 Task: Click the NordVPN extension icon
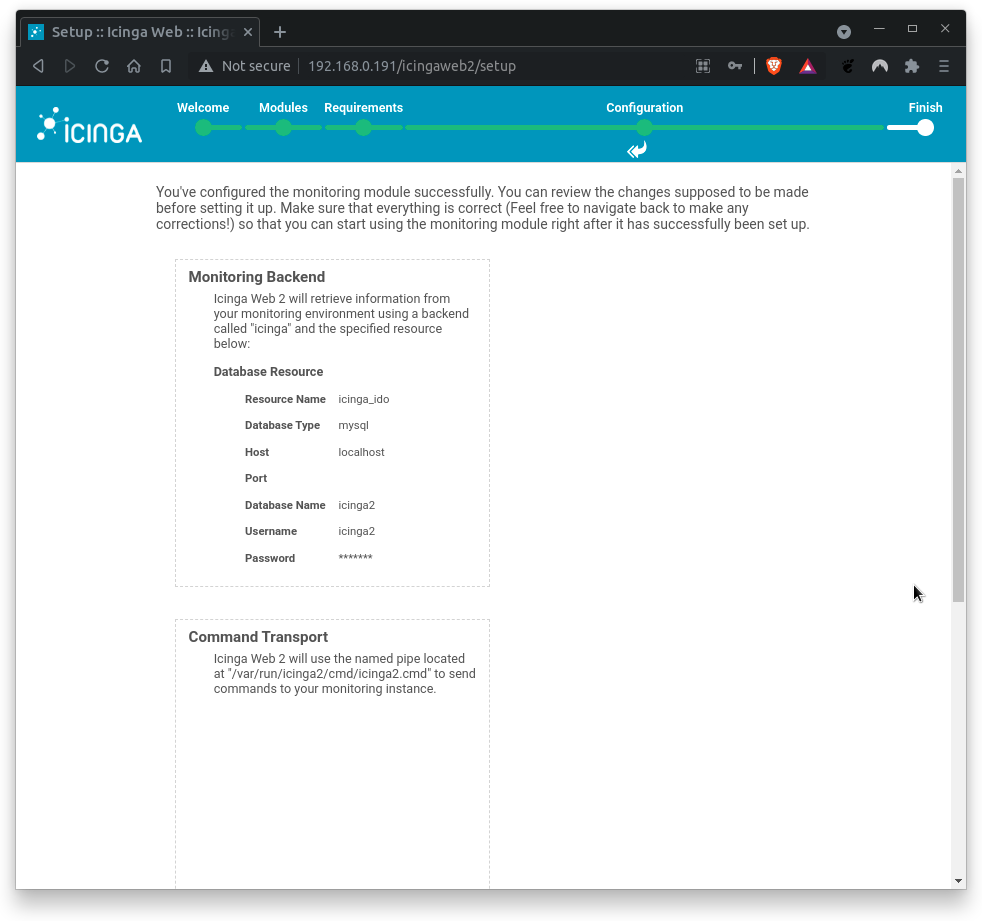coord(879,65)
